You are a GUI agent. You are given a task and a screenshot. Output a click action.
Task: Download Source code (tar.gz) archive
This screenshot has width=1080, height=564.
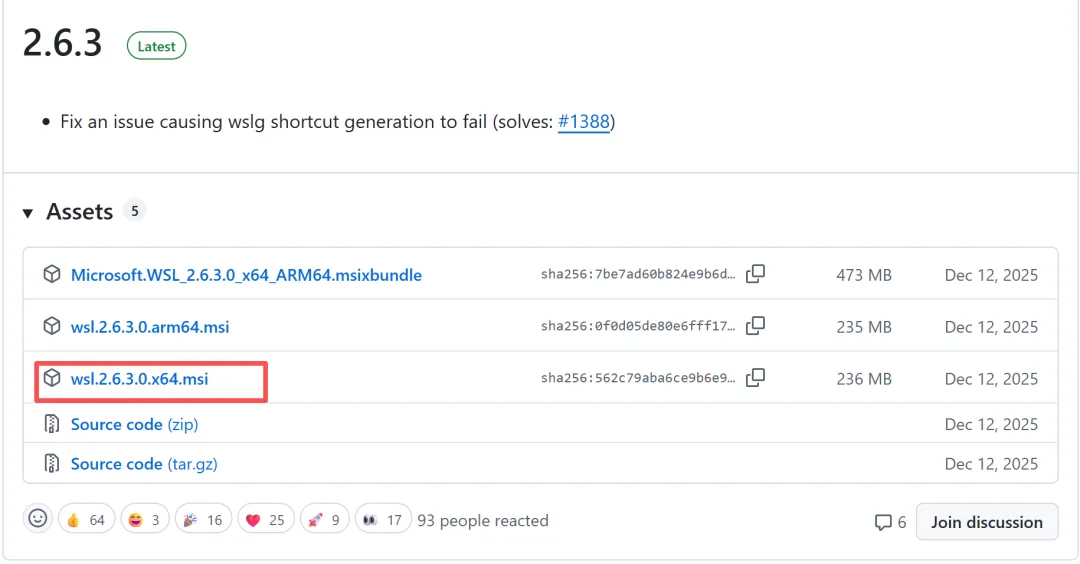pos(144,464)
